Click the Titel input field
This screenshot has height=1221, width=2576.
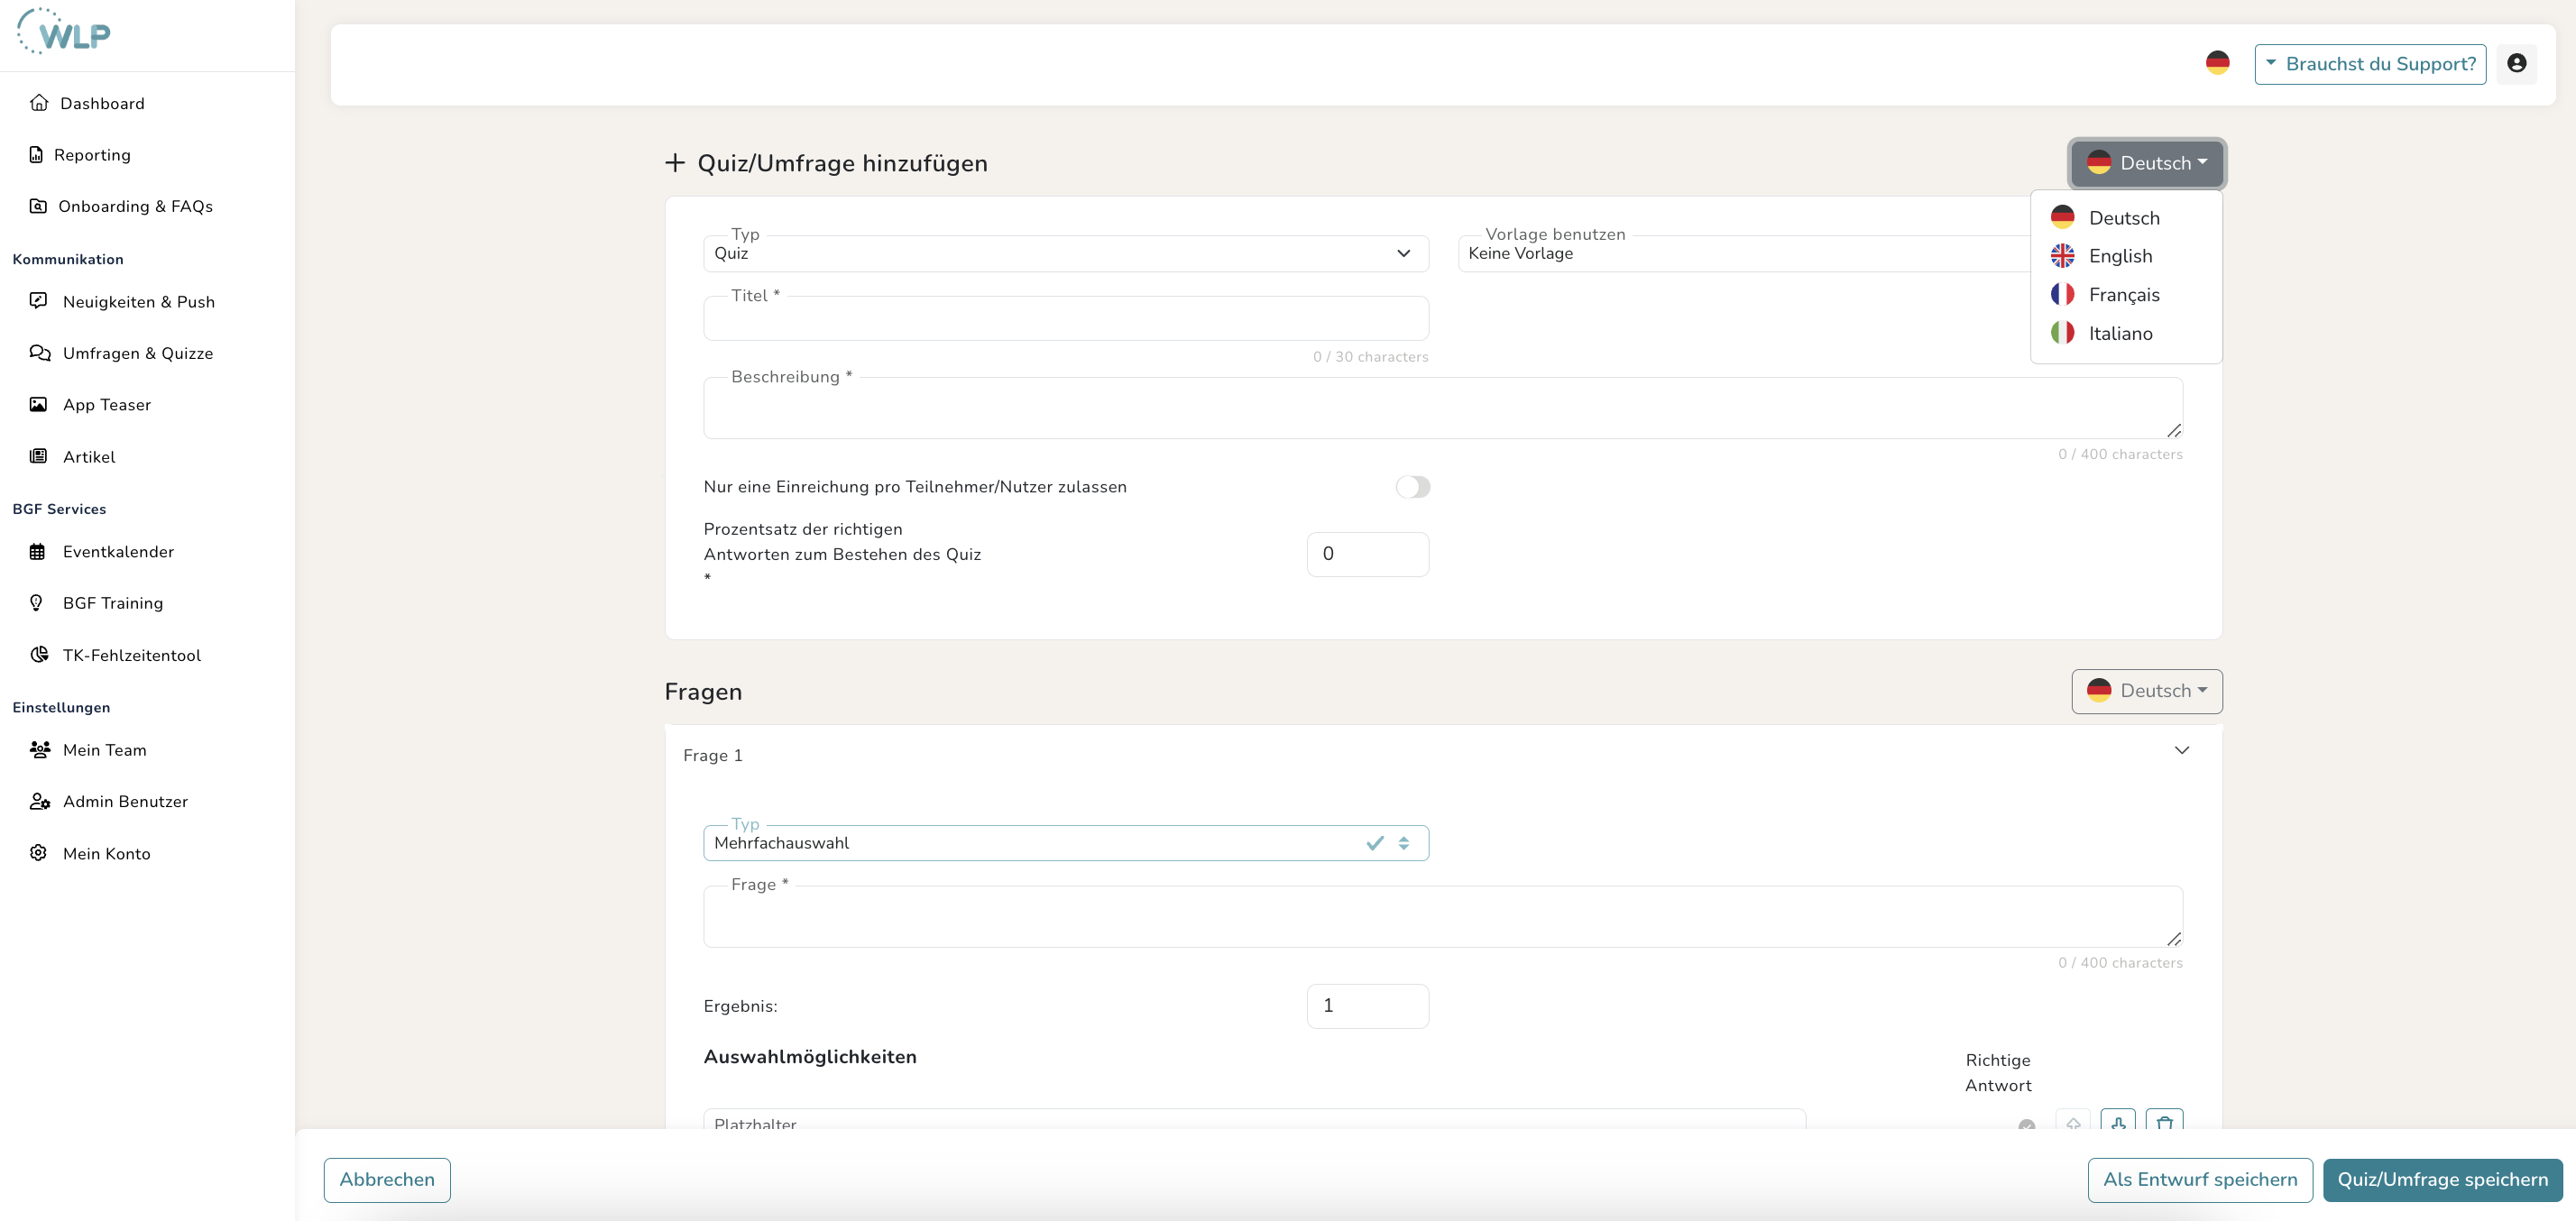tap(1065, 320)
